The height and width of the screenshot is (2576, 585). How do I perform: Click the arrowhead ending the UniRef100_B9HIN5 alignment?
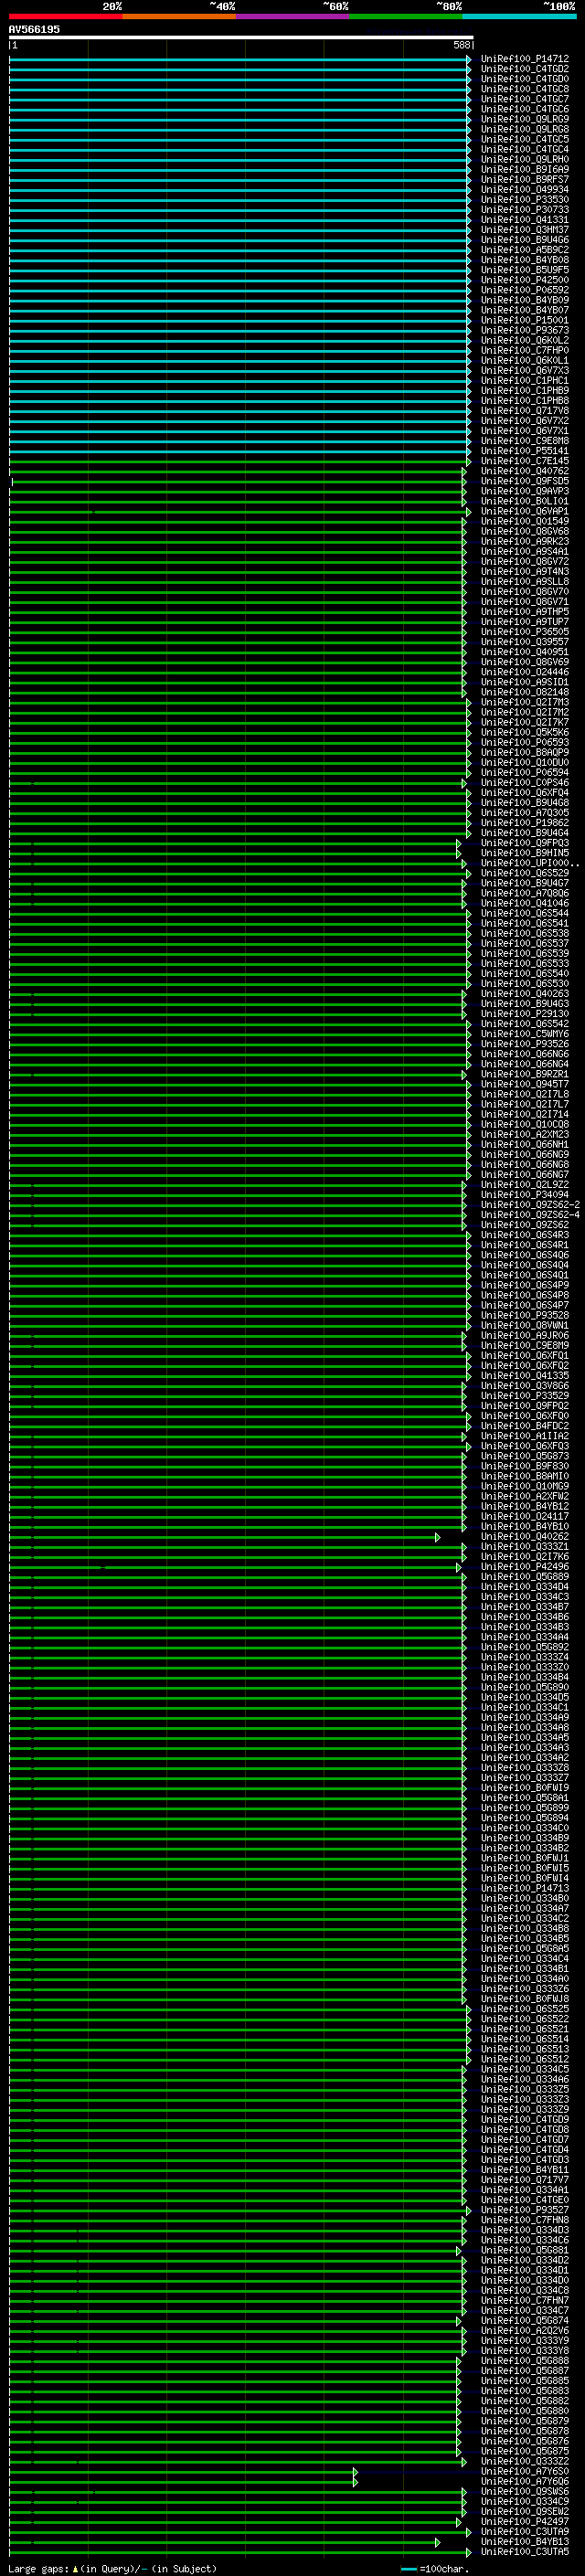(459, 853)
